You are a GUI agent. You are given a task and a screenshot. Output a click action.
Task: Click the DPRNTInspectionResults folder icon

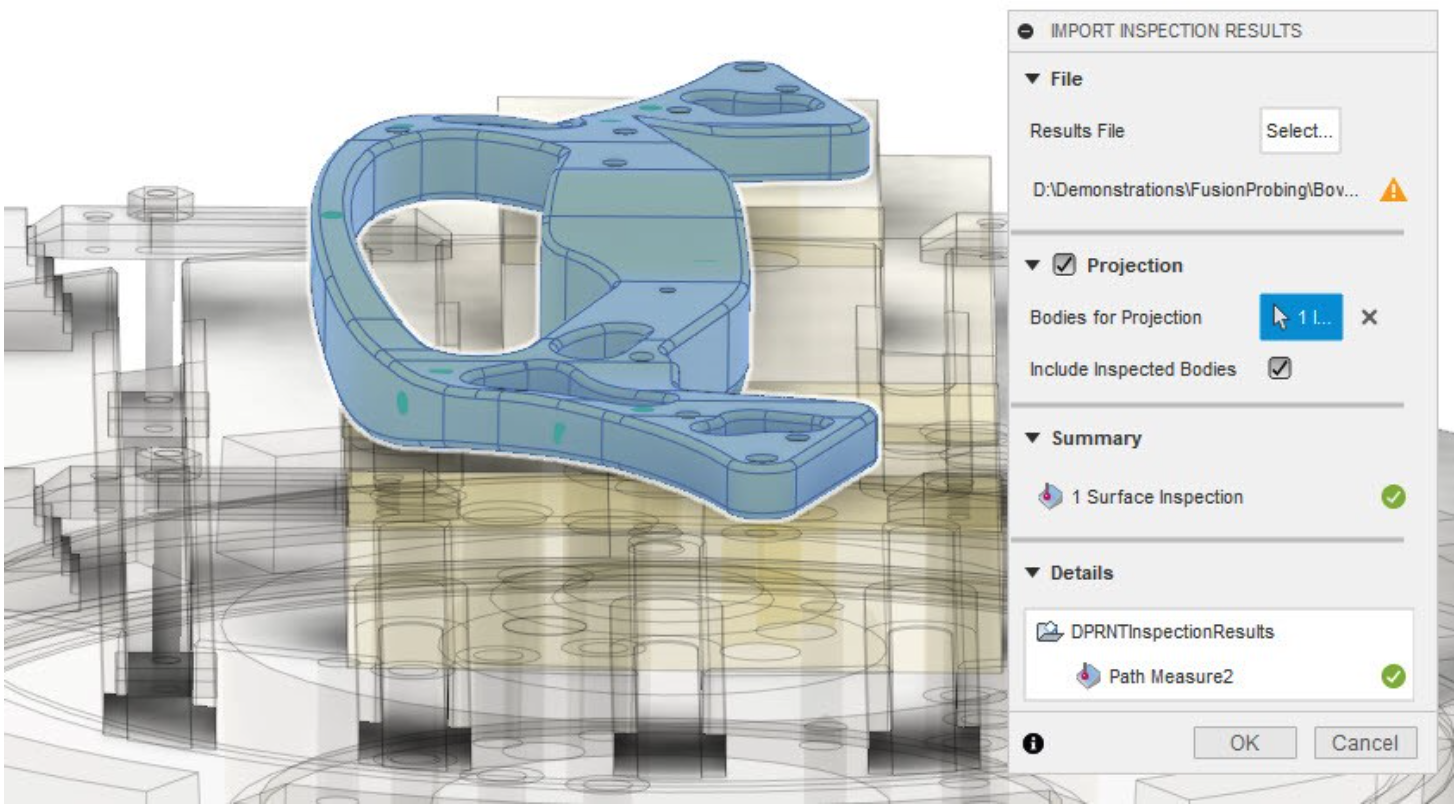tap(1051, 632)
